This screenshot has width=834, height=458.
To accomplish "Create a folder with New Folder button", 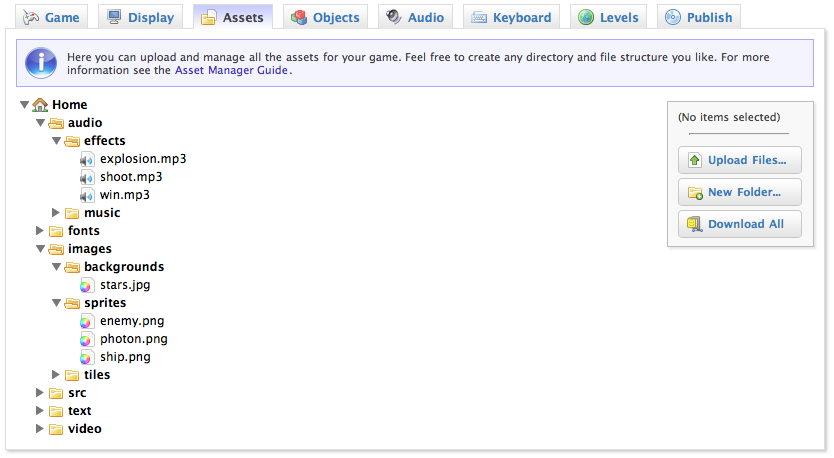I will click(739, 192).
